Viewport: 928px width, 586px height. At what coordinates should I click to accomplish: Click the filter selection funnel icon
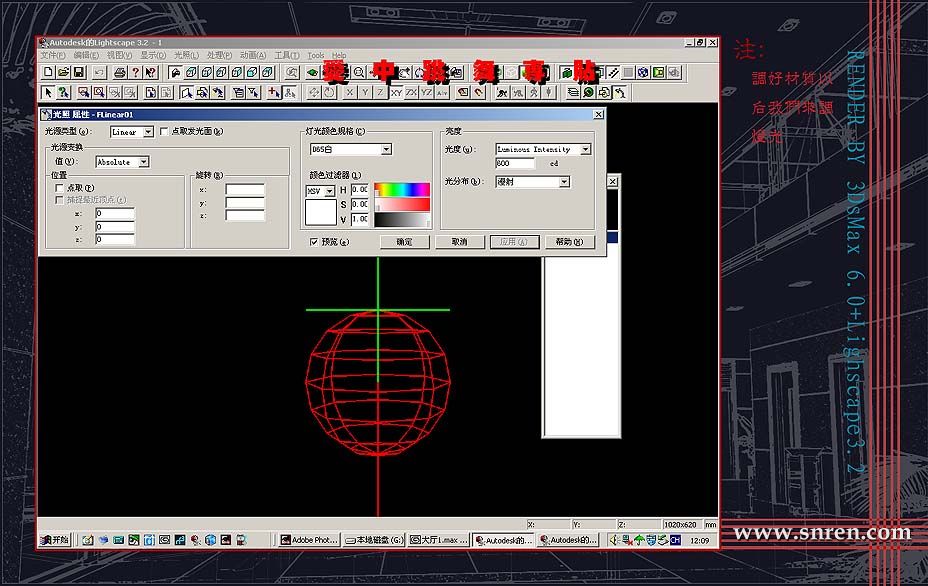click(x=253, y=92)
